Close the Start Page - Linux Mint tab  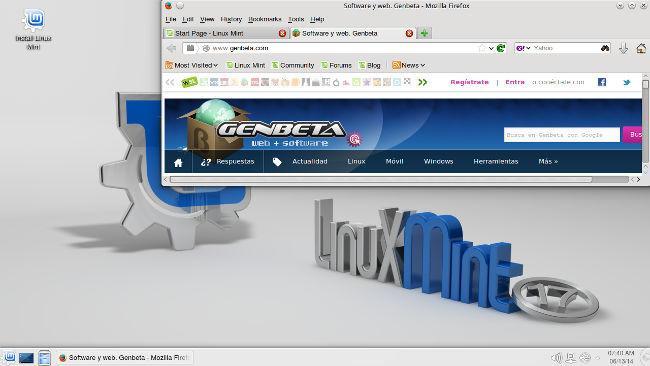pyautogui.click(x=282, y=33)
